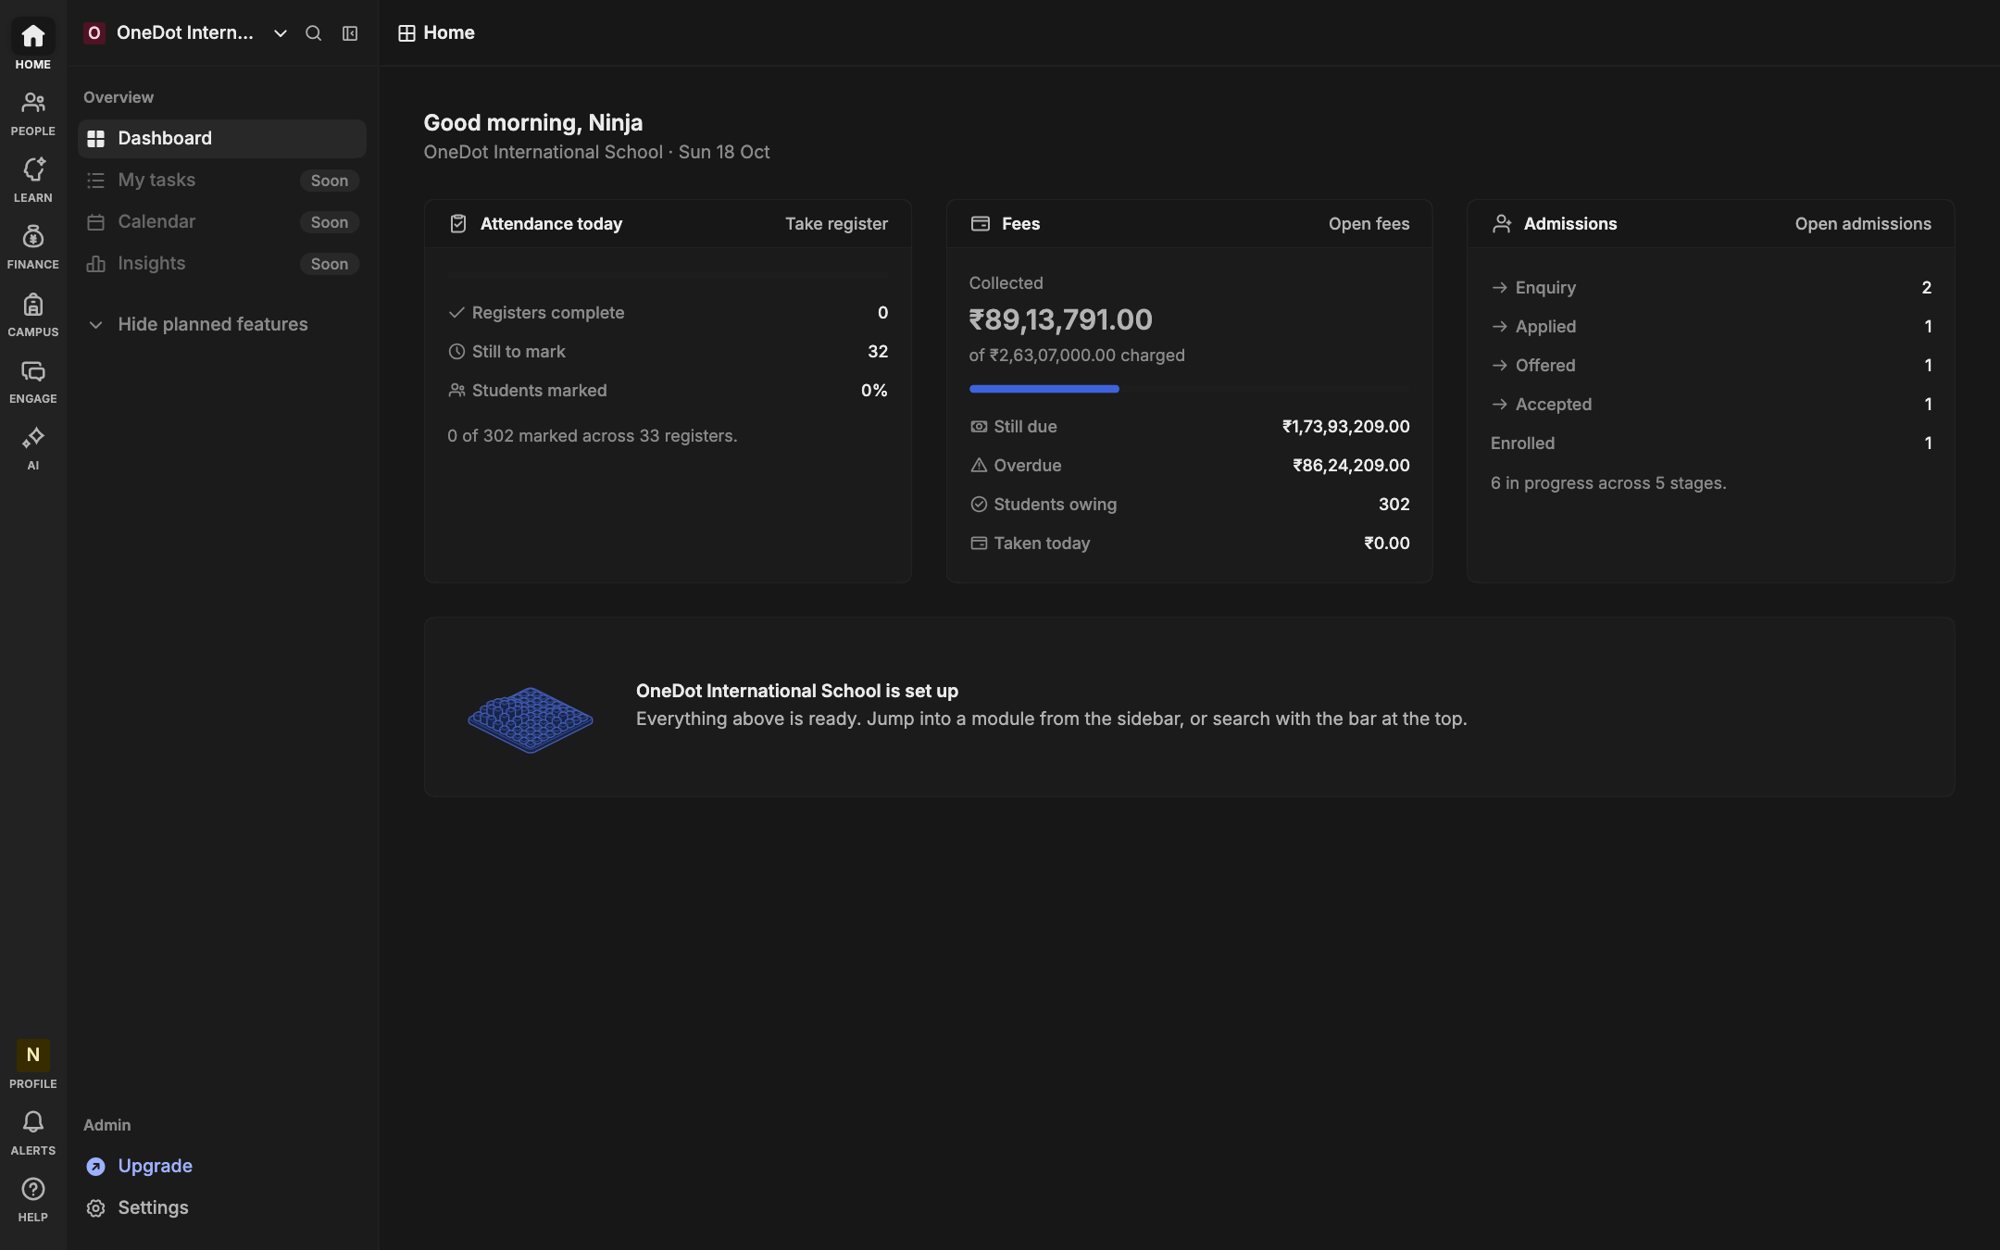Click the Registers complete row

pos(668,313)
